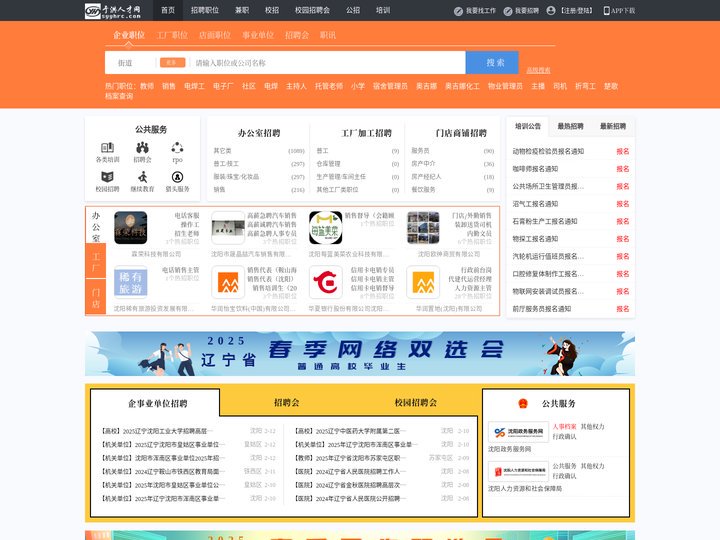Click the orange 更多 button in search bar
Image resolution: width=720 pixels, height=540 pixels.
pos(172,62)
